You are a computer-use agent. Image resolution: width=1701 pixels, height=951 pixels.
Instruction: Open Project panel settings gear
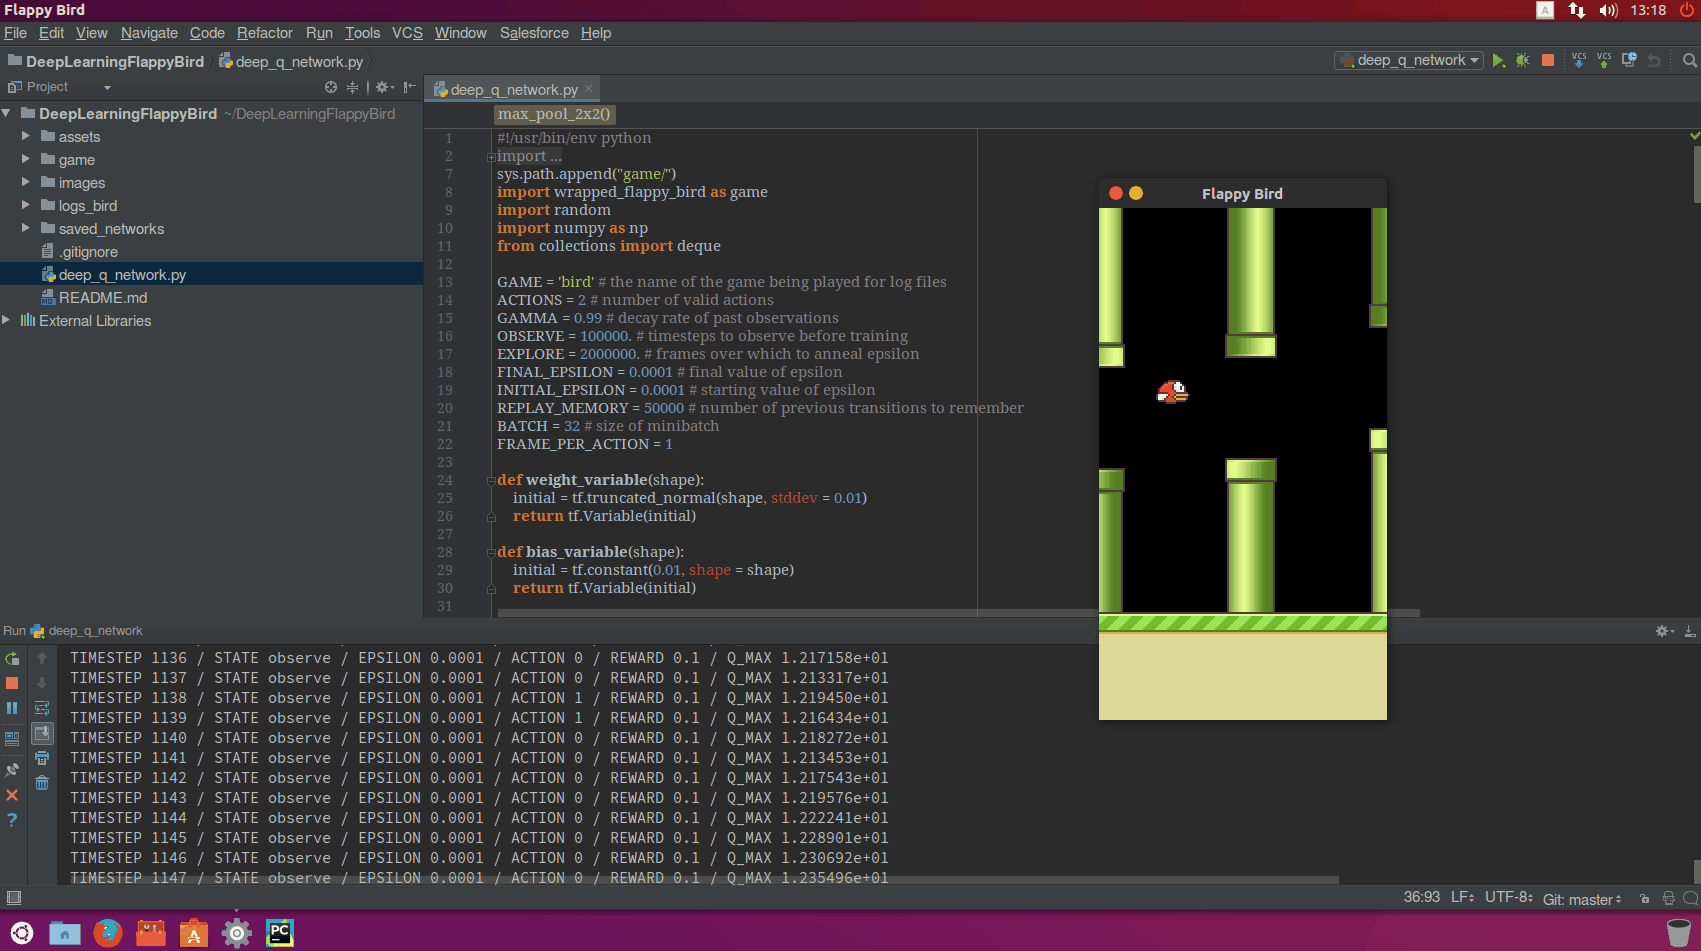coord(383,87)
